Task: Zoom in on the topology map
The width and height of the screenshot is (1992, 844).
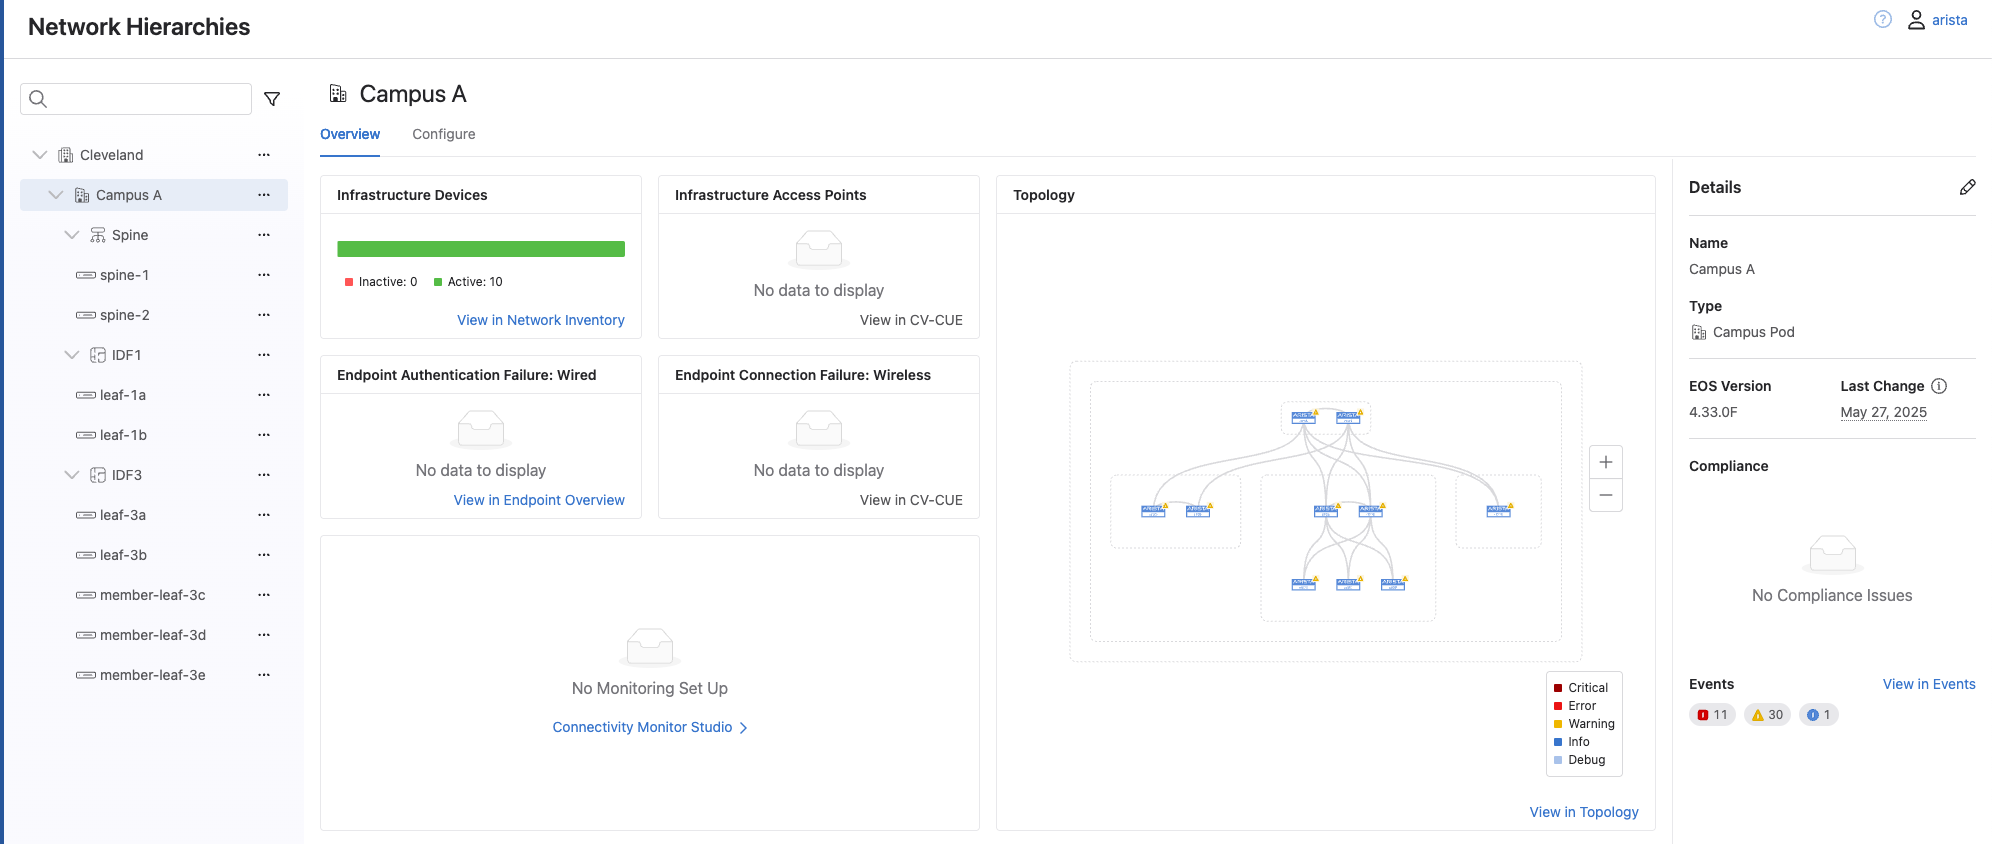Action: 1605,462
